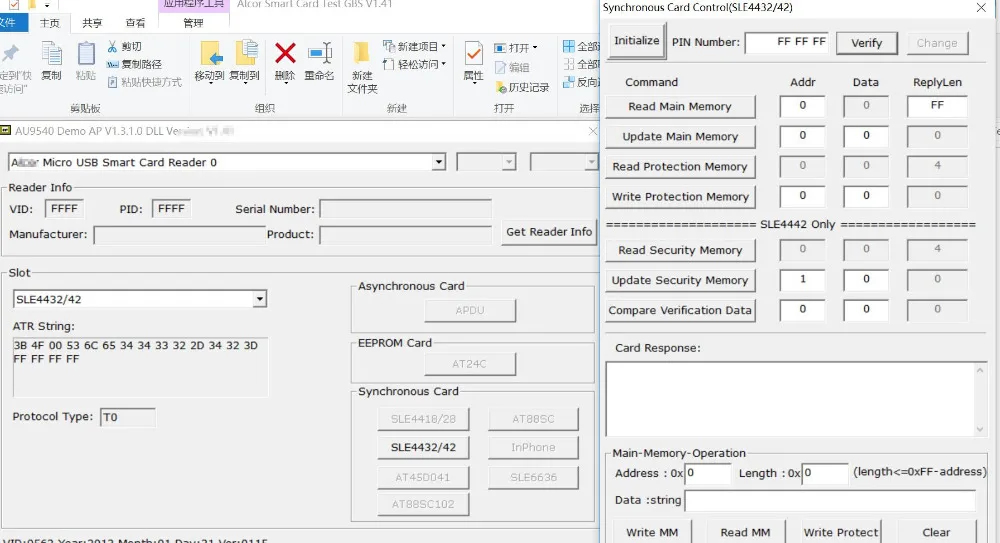
Task: Expand the smart card reader dropdown
Action: [x=438, y=162]
